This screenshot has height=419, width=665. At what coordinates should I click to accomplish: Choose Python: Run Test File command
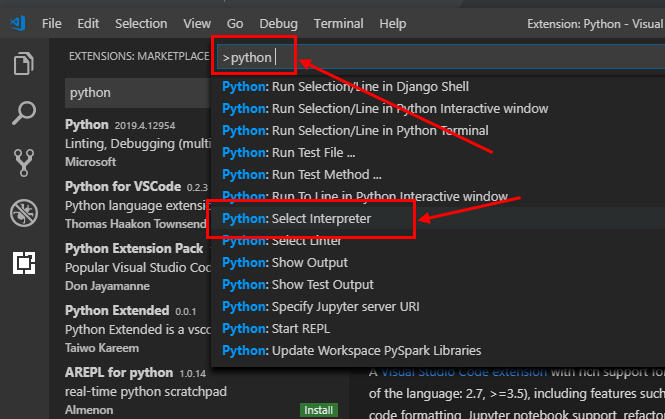(x=438, y=153)
